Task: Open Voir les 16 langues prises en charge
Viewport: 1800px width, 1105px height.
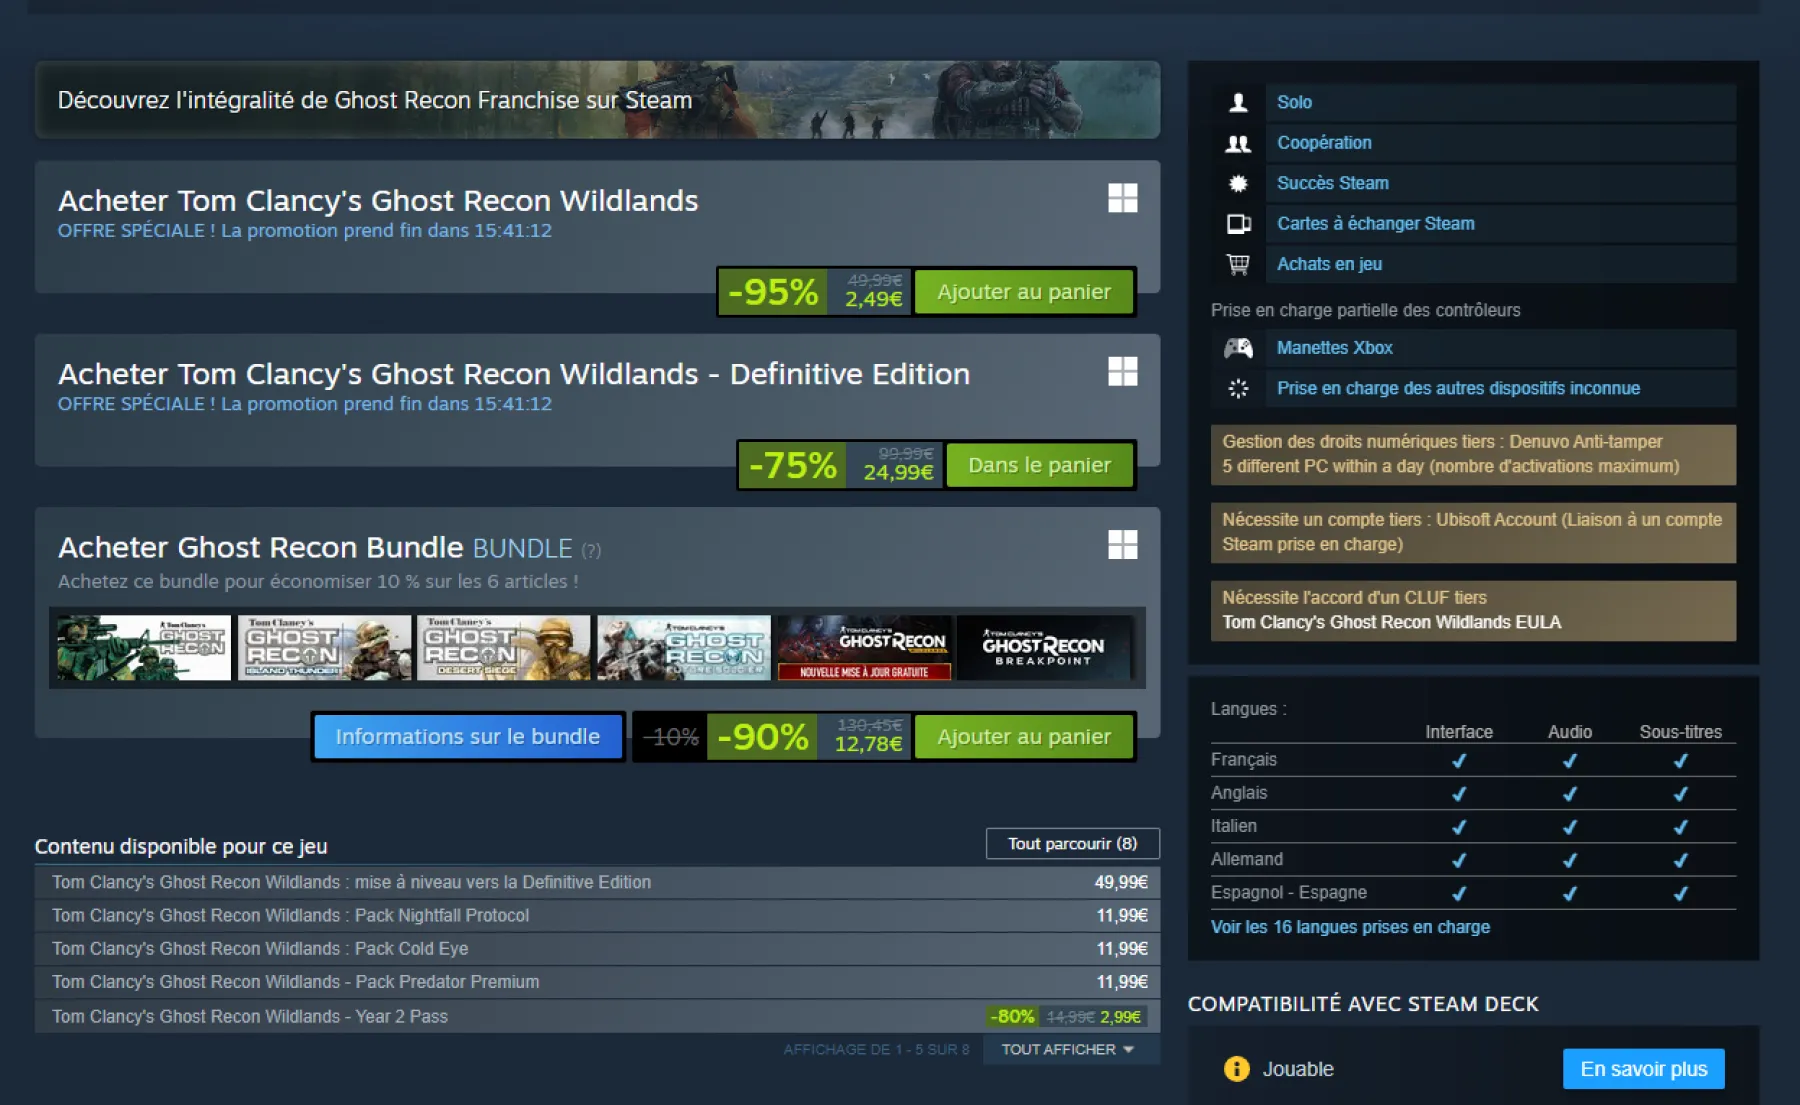Action: click(1350, 927)
